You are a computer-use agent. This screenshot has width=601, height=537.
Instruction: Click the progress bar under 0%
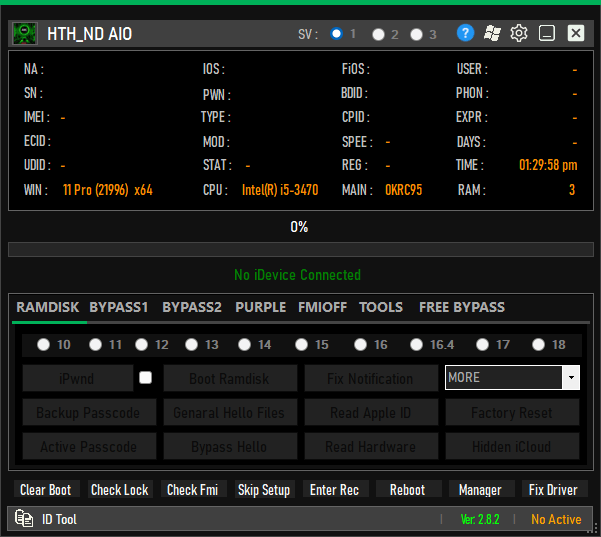(301, 250)
